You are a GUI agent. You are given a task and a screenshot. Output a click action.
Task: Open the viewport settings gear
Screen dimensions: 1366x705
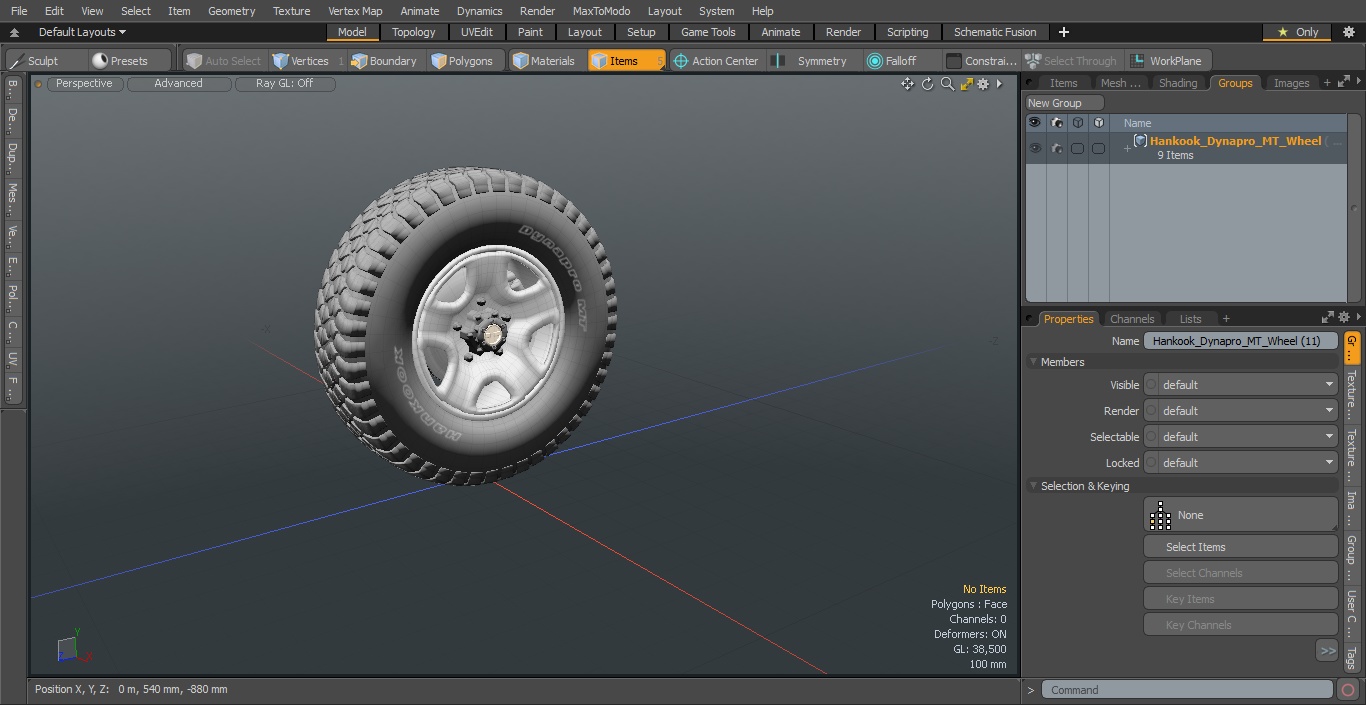(983, 84)
